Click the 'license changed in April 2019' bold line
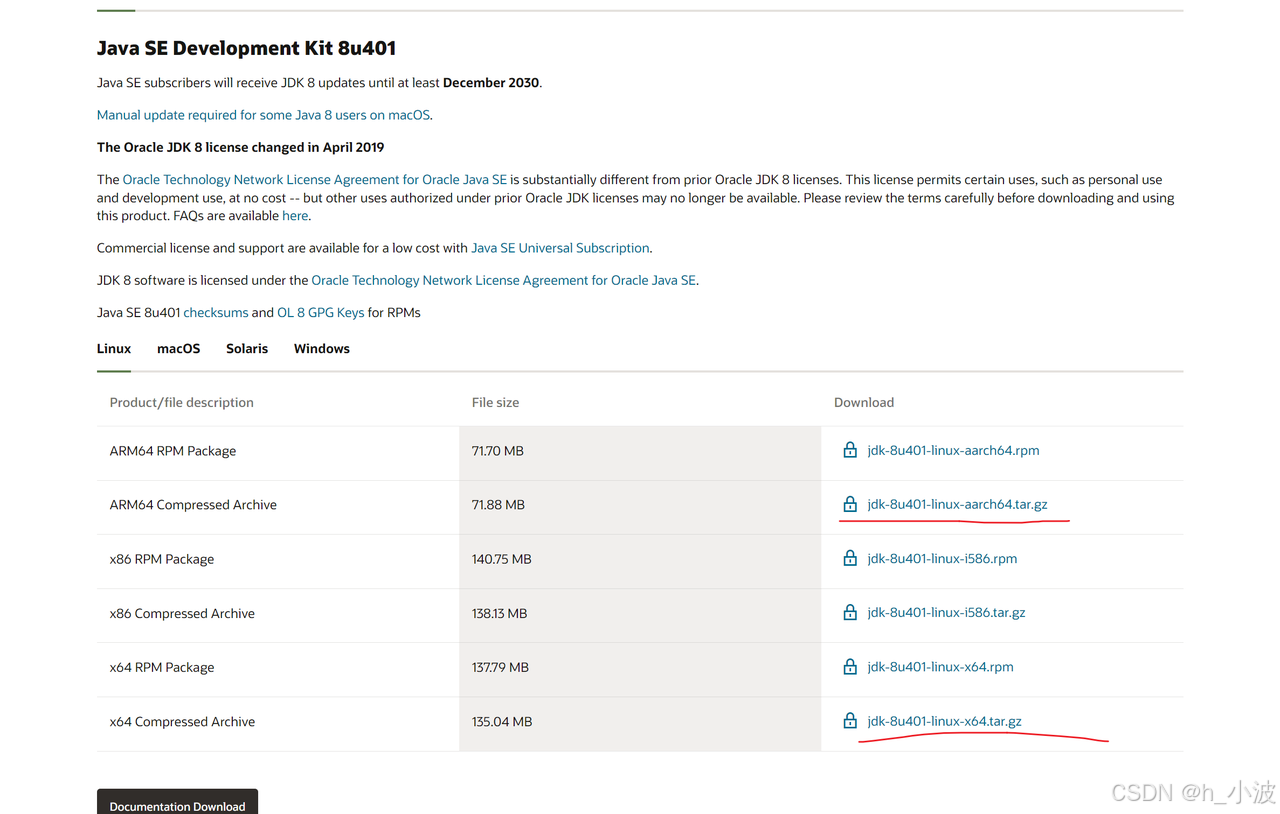The height and width of the screenshot is (814, 1280). pos(240,147)
